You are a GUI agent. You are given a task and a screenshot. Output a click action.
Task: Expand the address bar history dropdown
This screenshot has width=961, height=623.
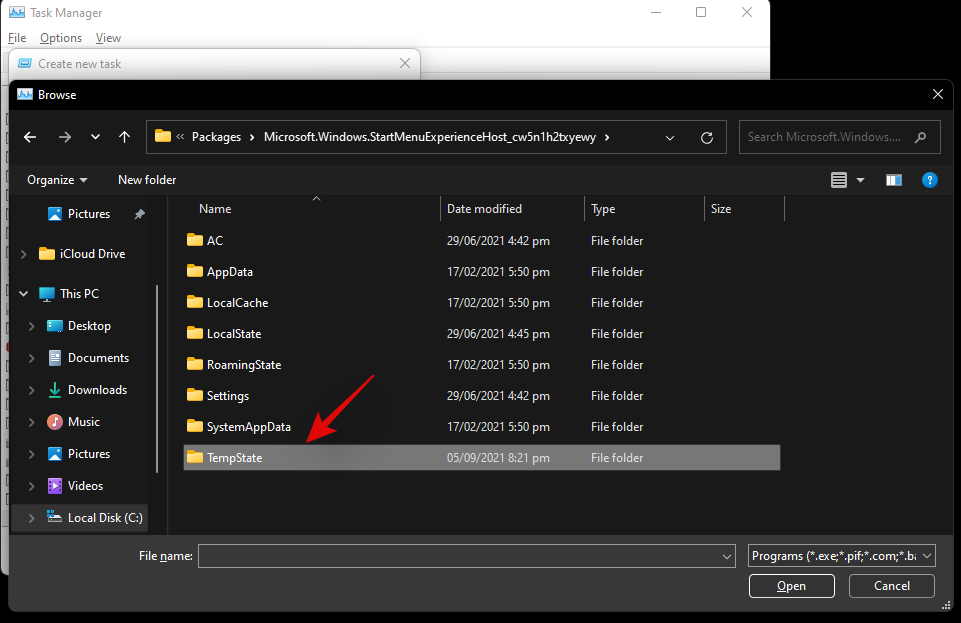coord(670,137)
